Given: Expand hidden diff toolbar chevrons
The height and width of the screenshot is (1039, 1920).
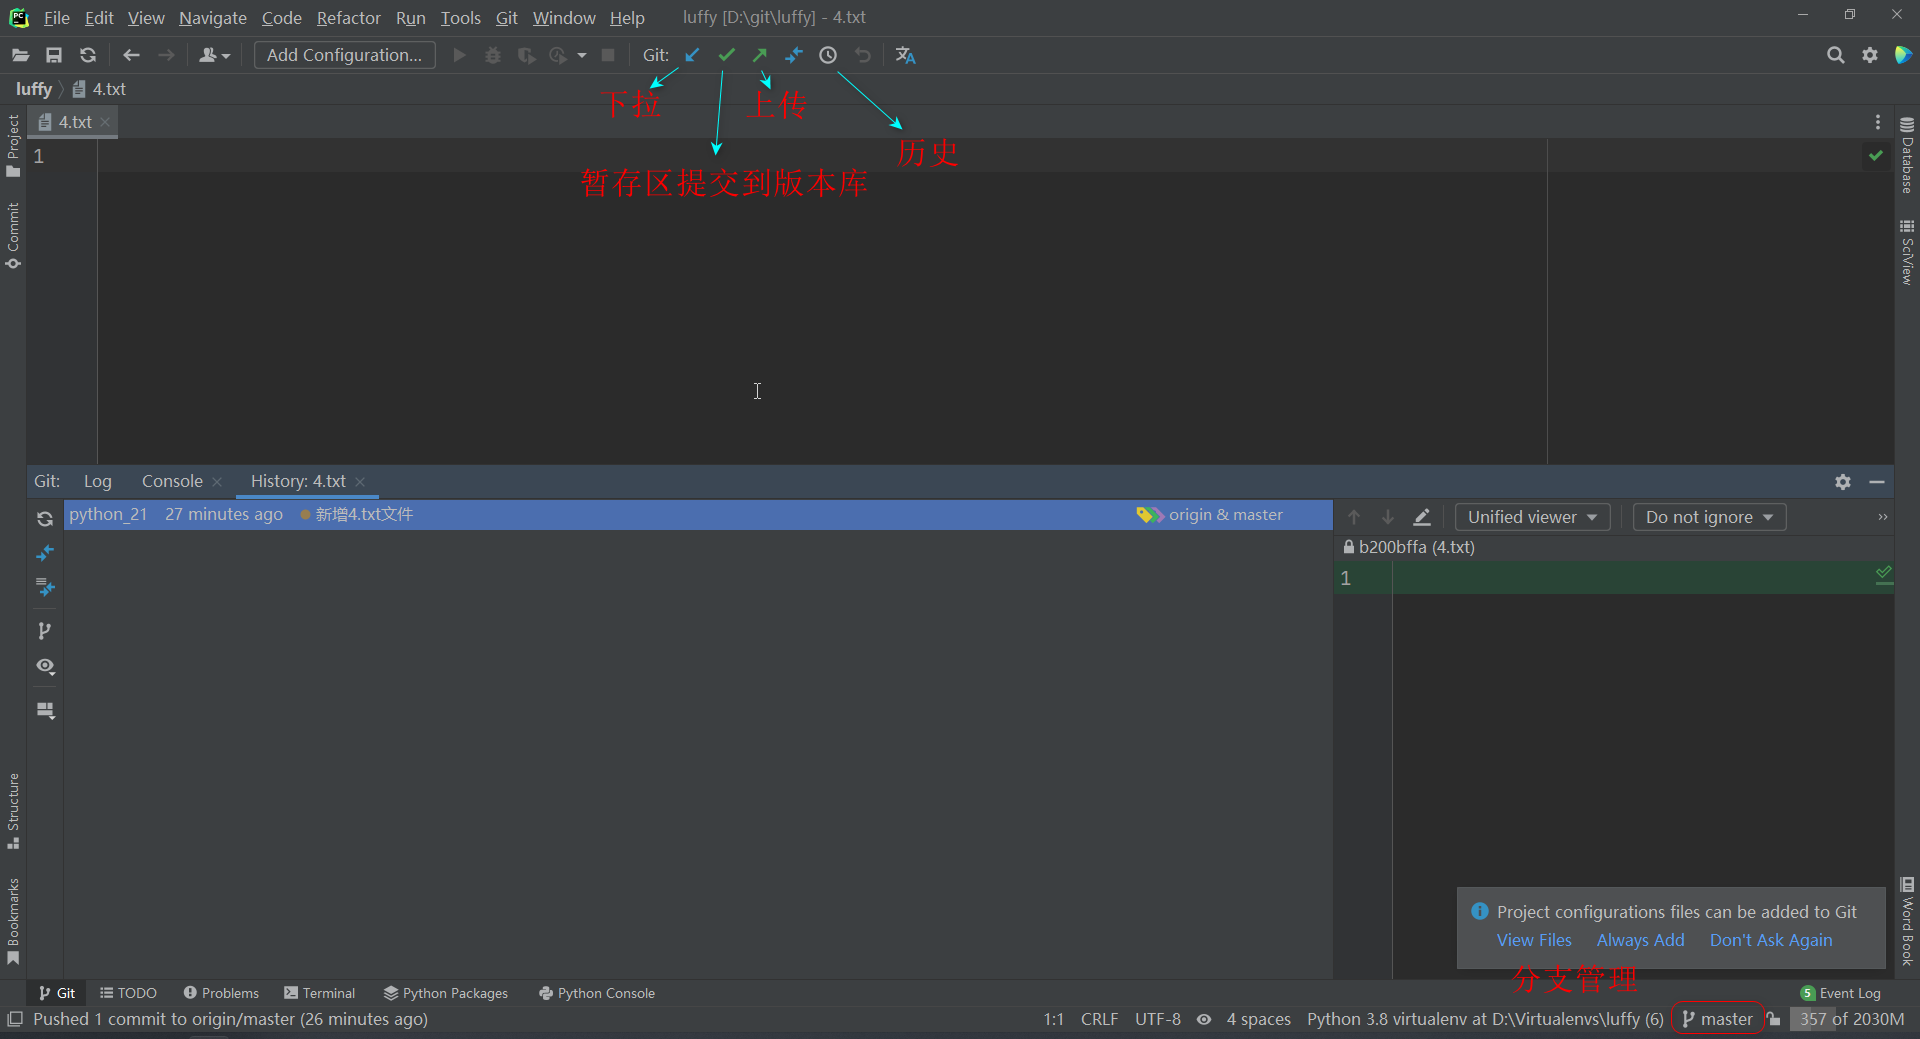Looking at the screenshot, I should [x=1882, y=517].
